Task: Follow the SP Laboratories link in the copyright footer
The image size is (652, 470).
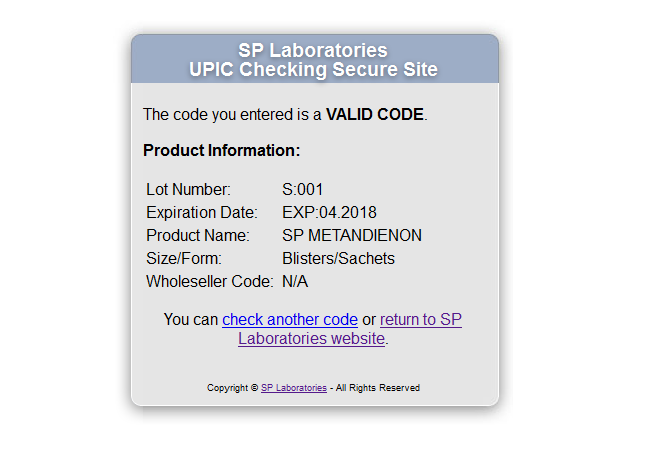Action: [x=294, y=388]
